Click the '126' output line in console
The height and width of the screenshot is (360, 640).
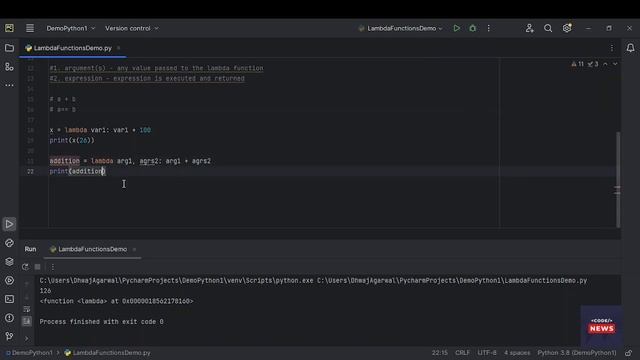pos(45,291)
